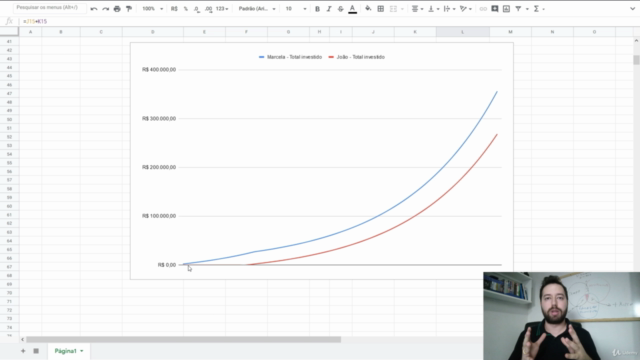Open the all sheets list
Image resolution: width=640 pixels, height=360 pixels.
coord(36,351)
